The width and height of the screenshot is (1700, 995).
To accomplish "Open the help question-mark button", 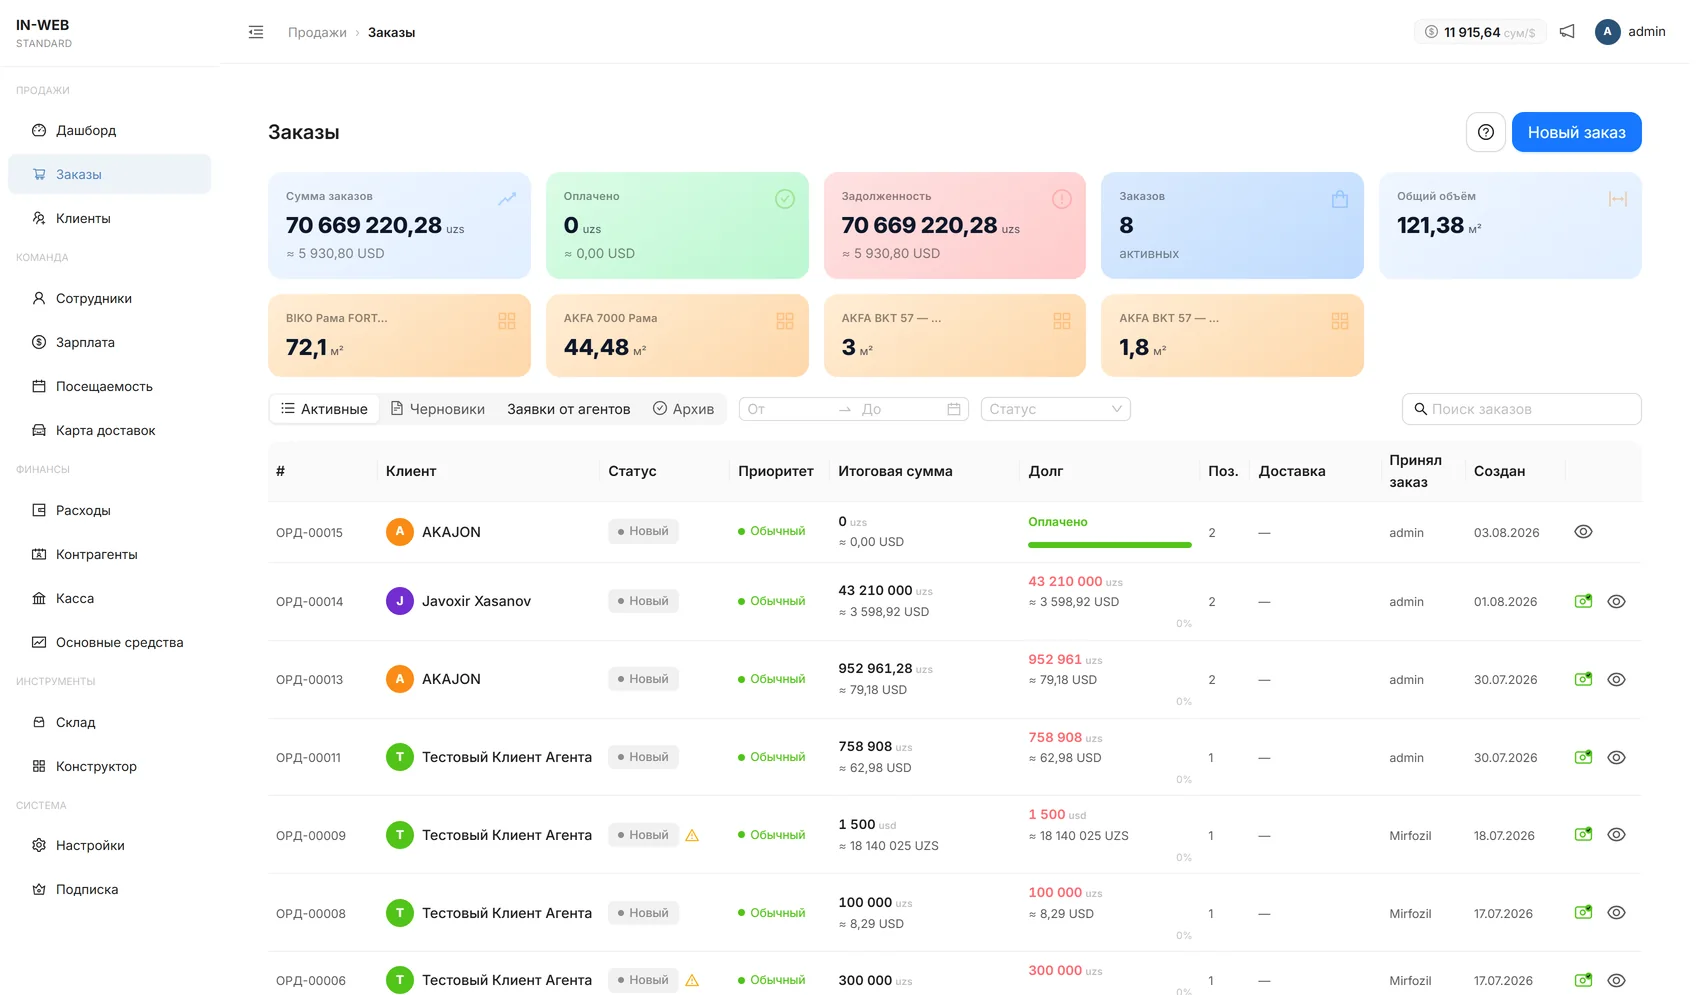I will click(x=1486, y=132).
